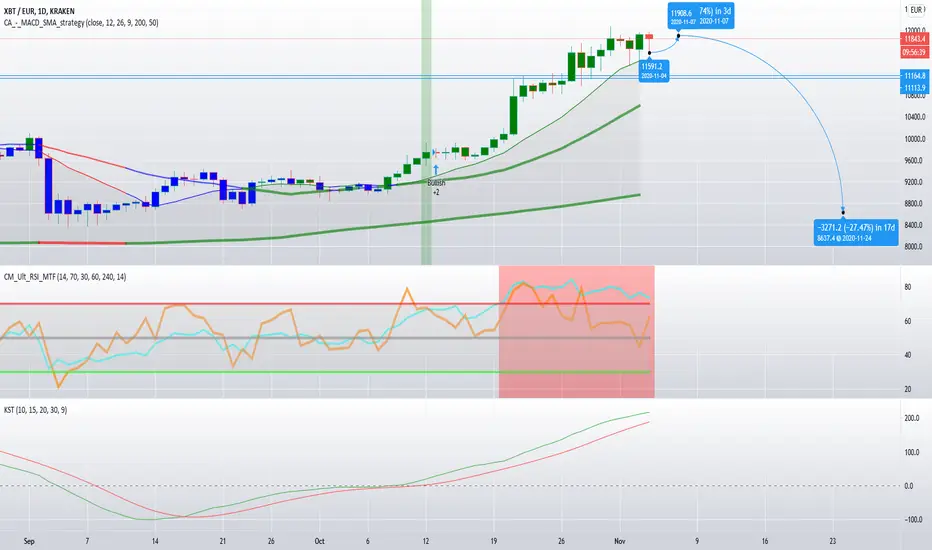Image resolution: width=932 pixels, height=550 pixels.
Task: Select the KST (10, 15, 20, 30, 9) label
Action: click(x=35, y=410)
